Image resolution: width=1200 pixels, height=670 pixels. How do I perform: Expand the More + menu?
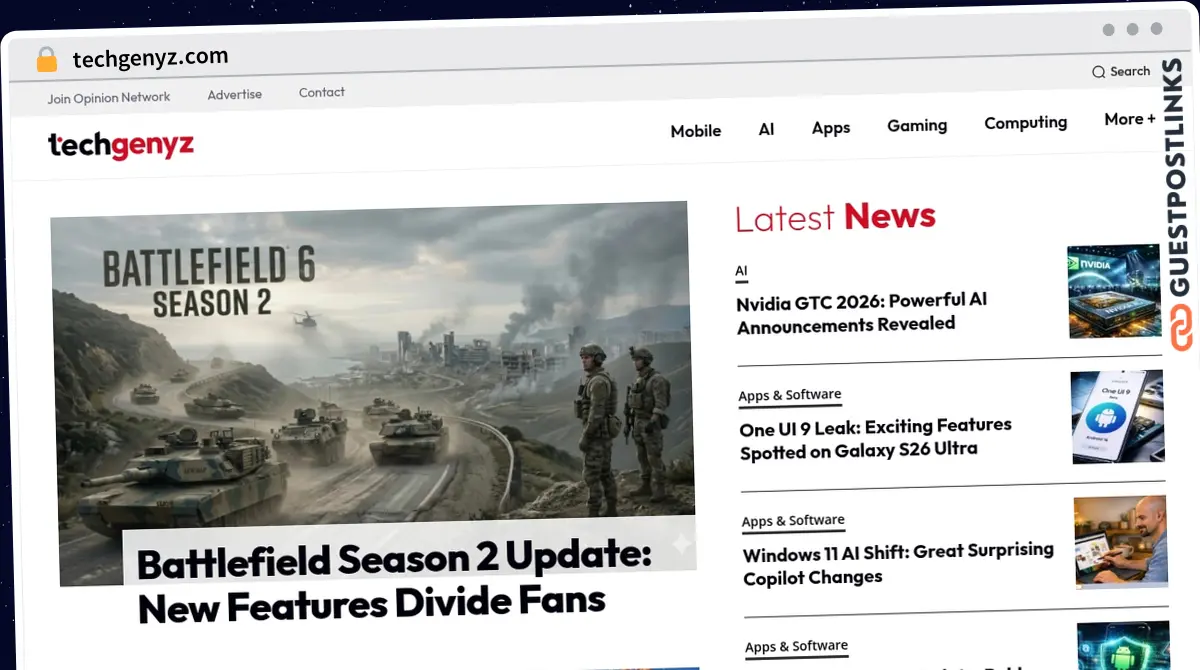point(1129,119)
